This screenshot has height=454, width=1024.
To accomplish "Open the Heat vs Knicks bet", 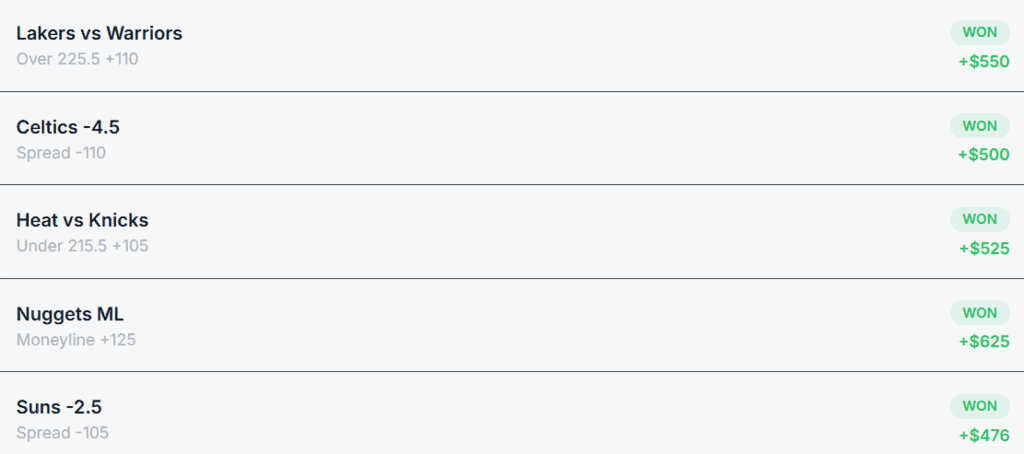I will point(82,220).
